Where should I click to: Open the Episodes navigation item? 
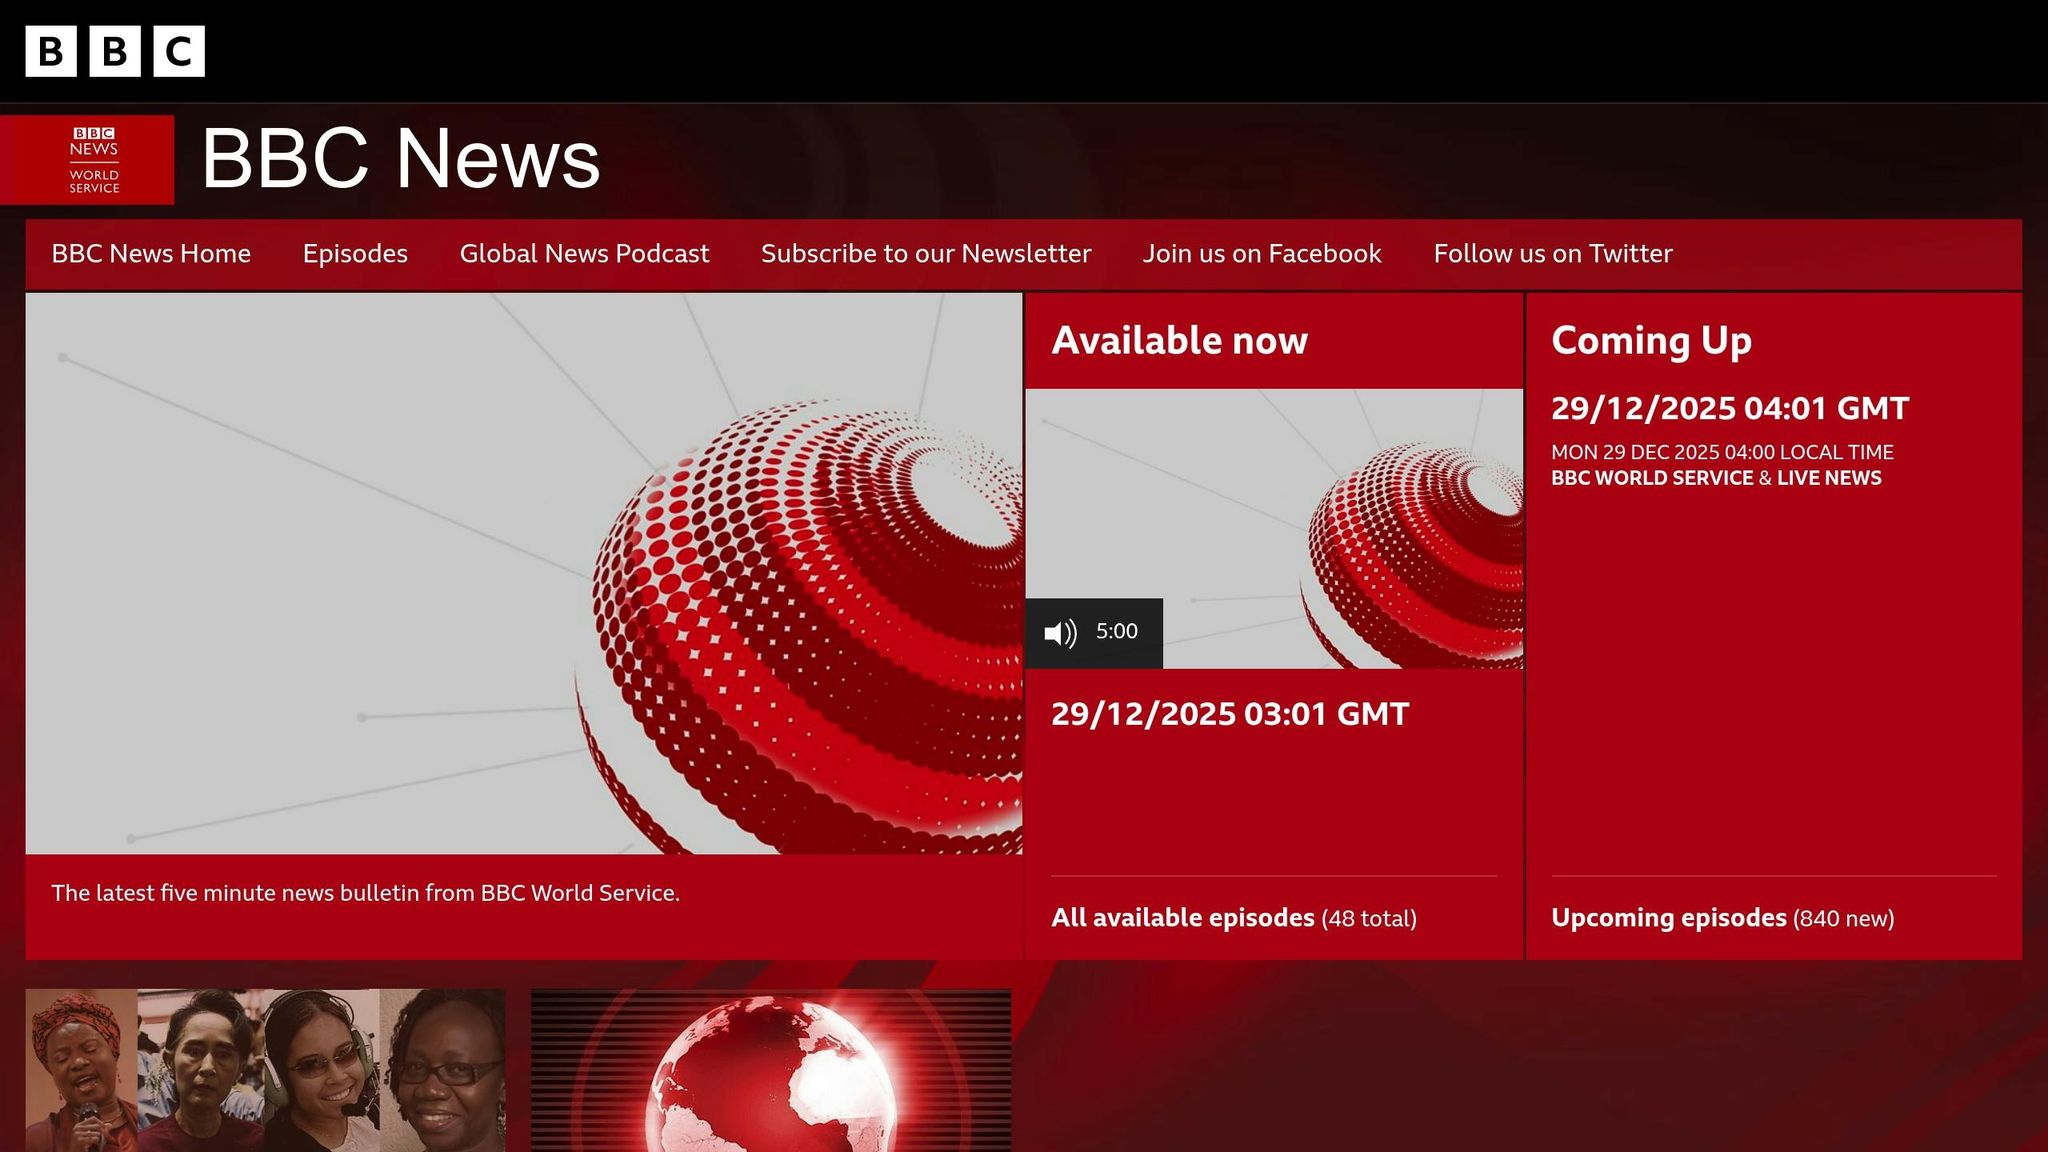coord(354,253)
